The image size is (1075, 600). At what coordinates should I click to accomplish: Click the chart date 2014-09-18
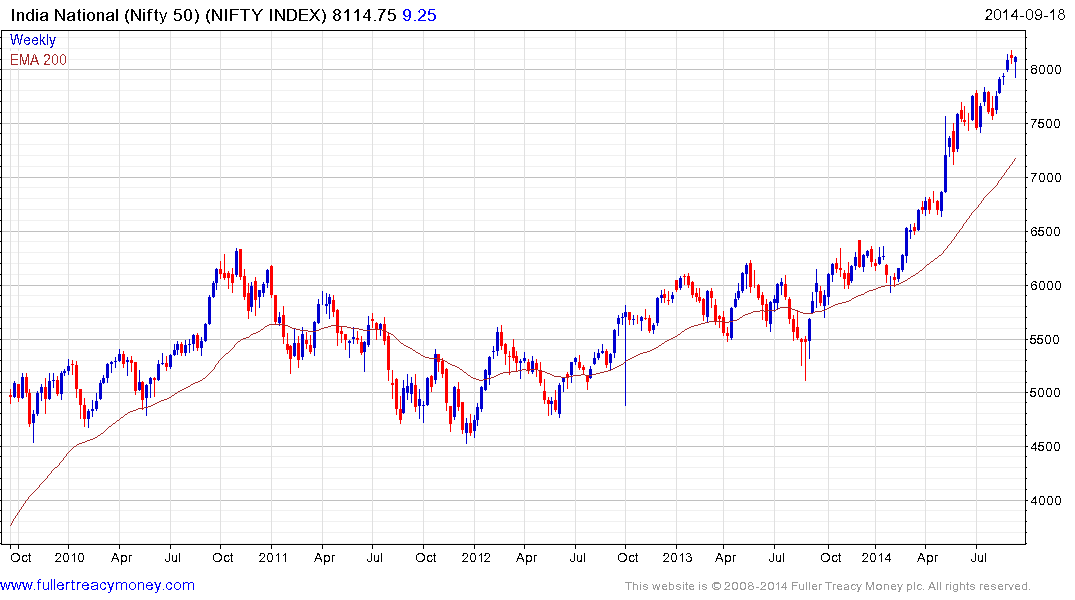pyautogui.click(x=1024, y=15)
